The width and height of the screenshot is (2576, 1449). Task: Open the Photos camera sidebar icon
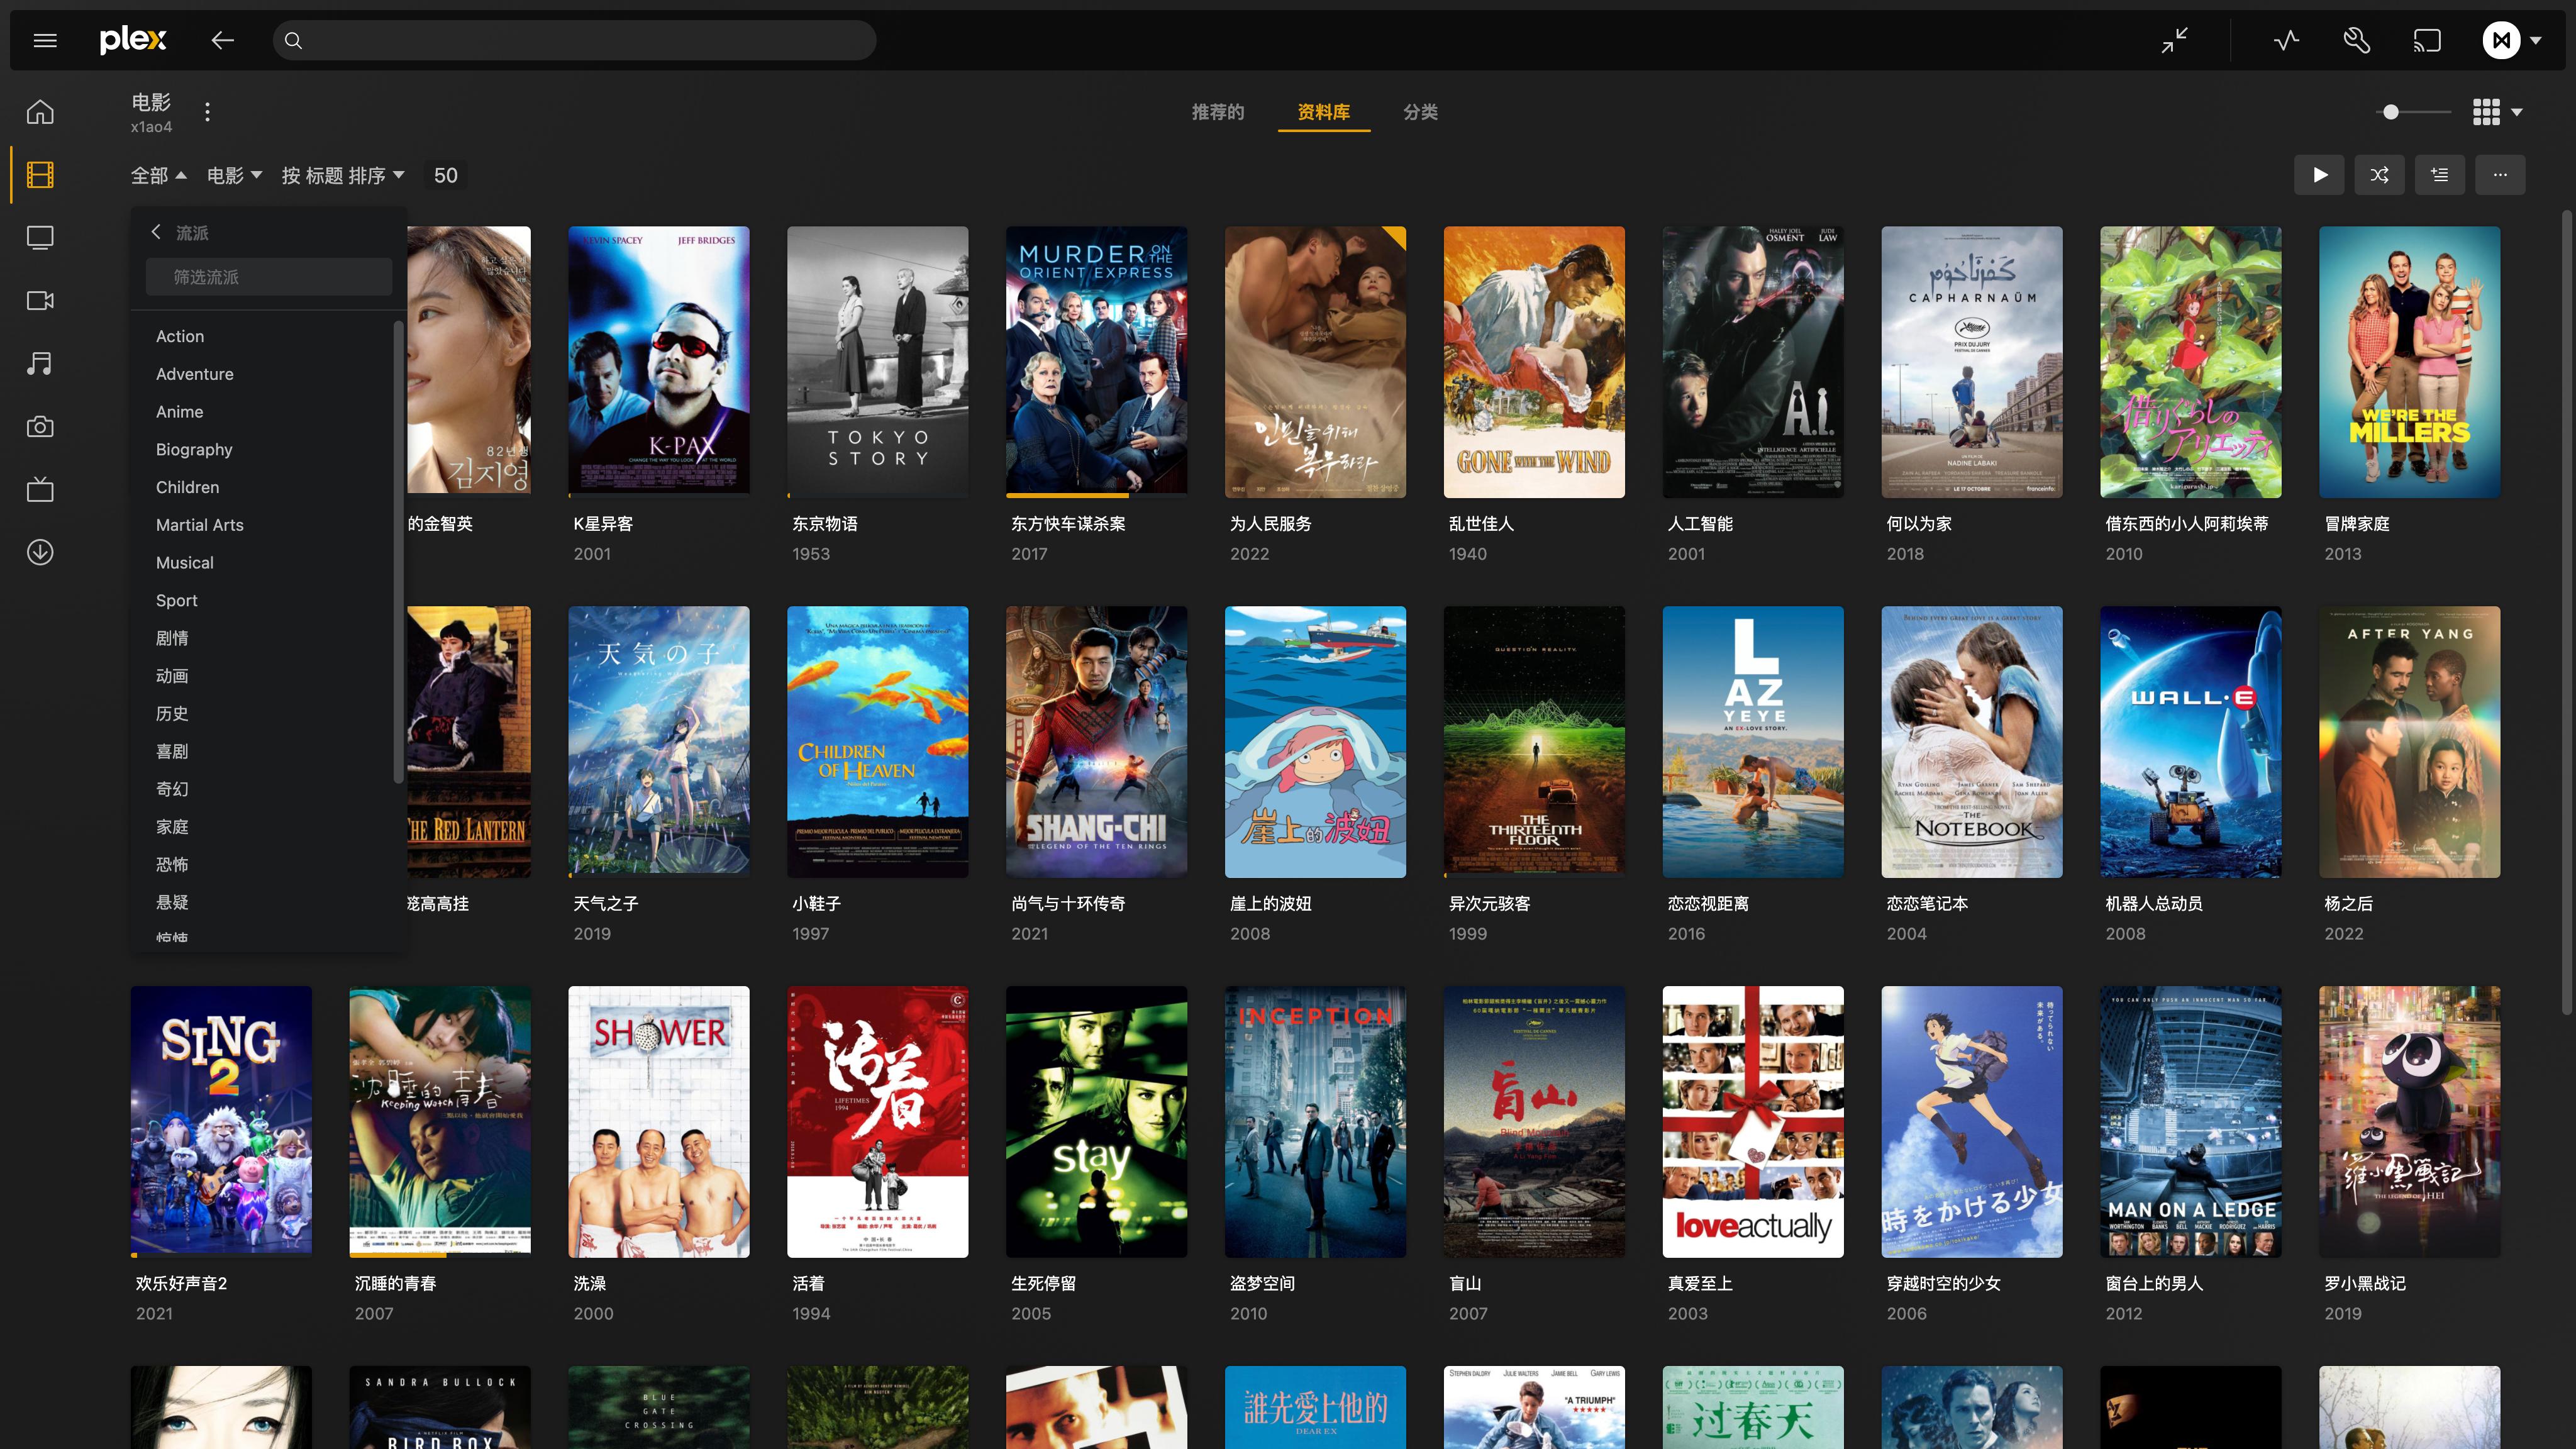(x=40, y=426)
